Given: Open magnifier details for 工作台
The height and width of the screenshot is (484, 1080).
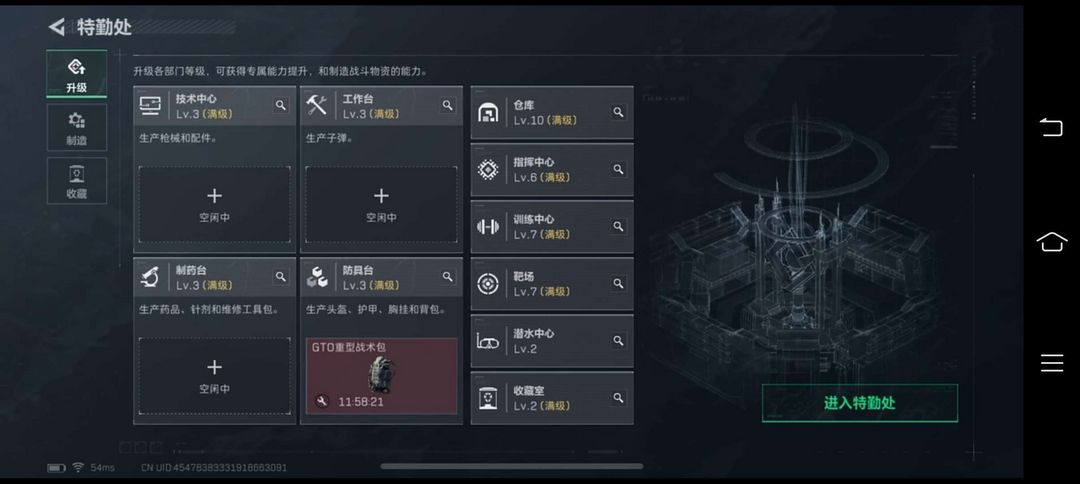Looking at the screenshot, I should [448, 105].
